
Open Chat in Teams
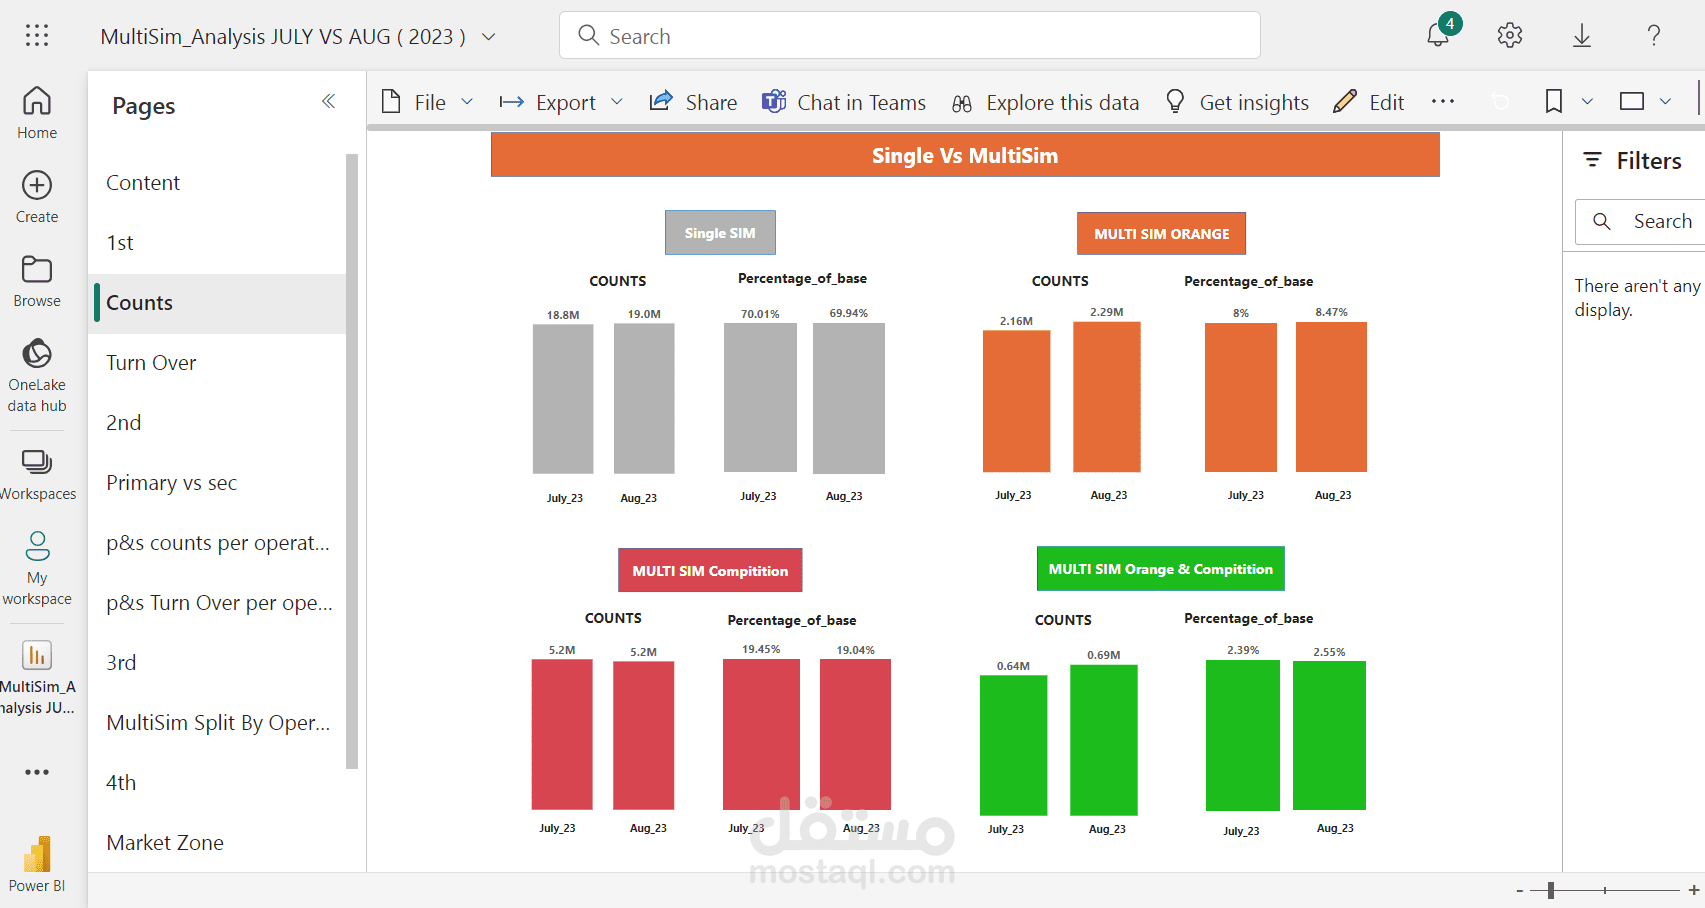[x=843, y=101]
